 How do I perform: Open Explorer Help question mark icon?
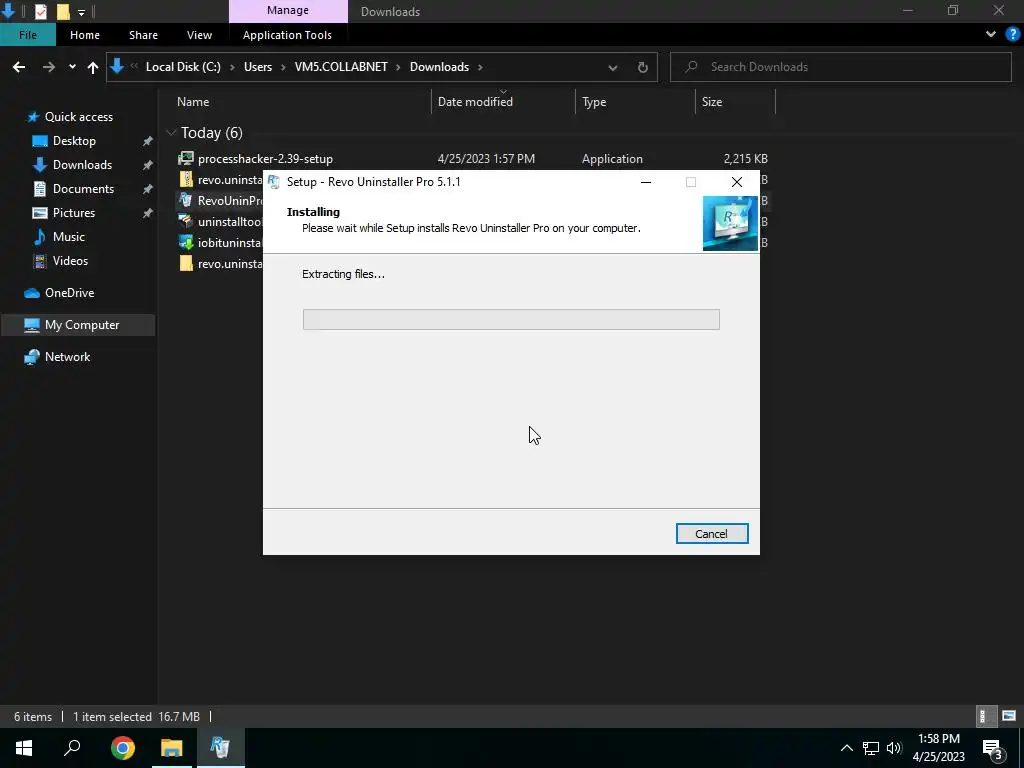tap(1012, 35)
